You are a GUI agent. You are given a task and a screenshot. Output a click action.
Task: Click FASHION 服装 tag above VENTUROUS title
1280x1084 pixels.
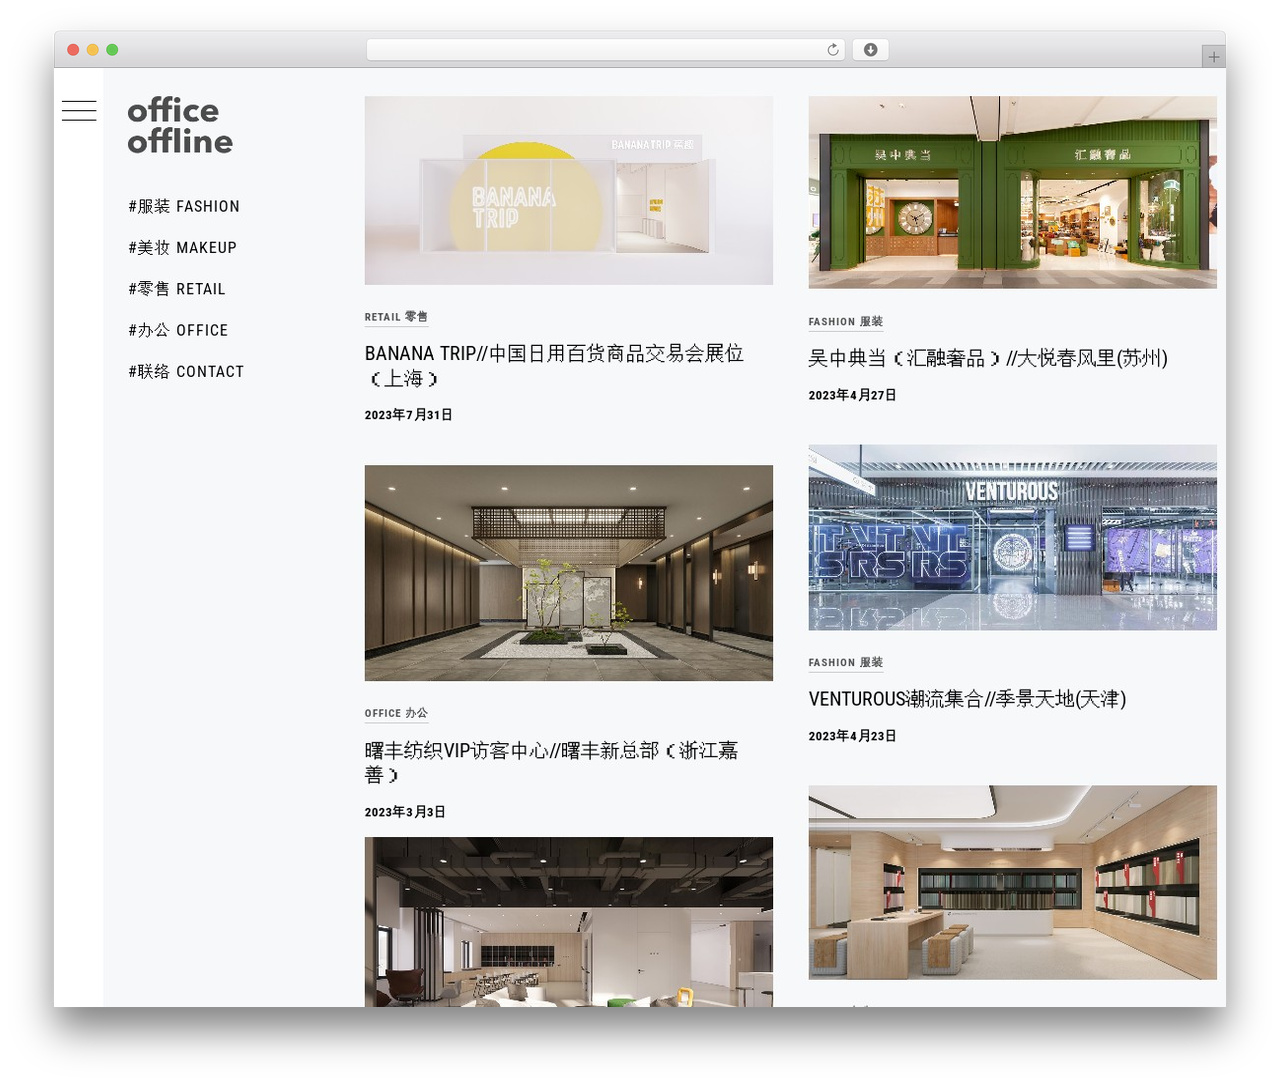(x=846, y=663)
